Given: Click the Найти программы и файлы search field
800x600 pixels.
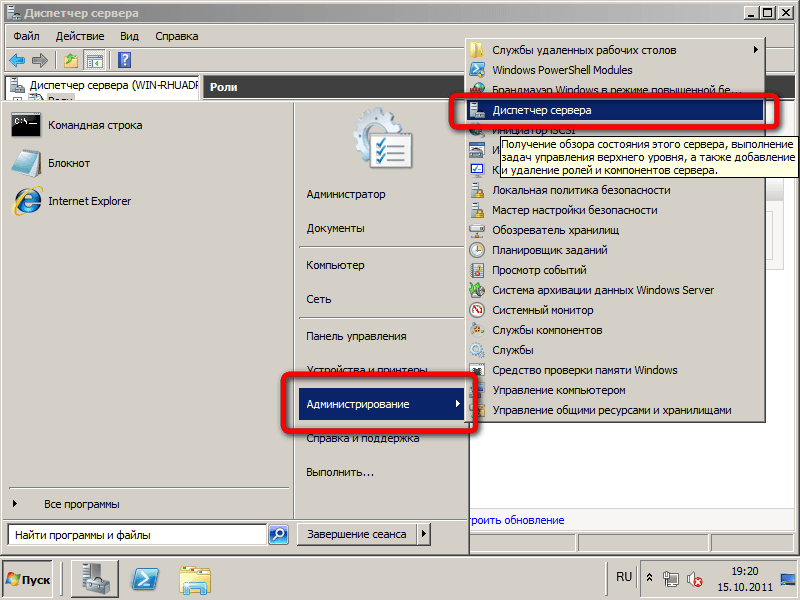Looking at the screenshot, I should [x=138, y=535].
